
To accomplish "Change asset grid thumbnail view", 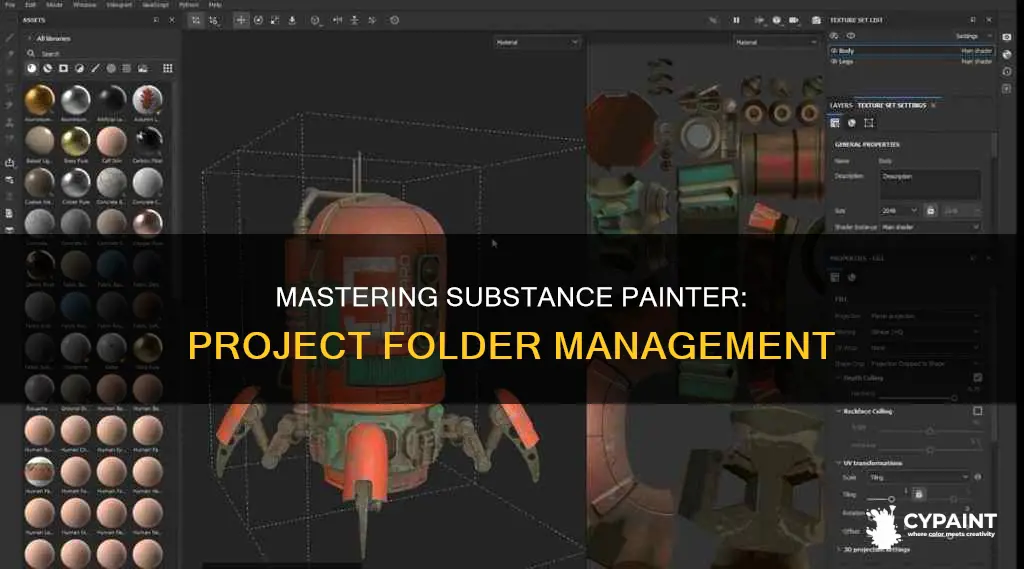I will [168, 68].
